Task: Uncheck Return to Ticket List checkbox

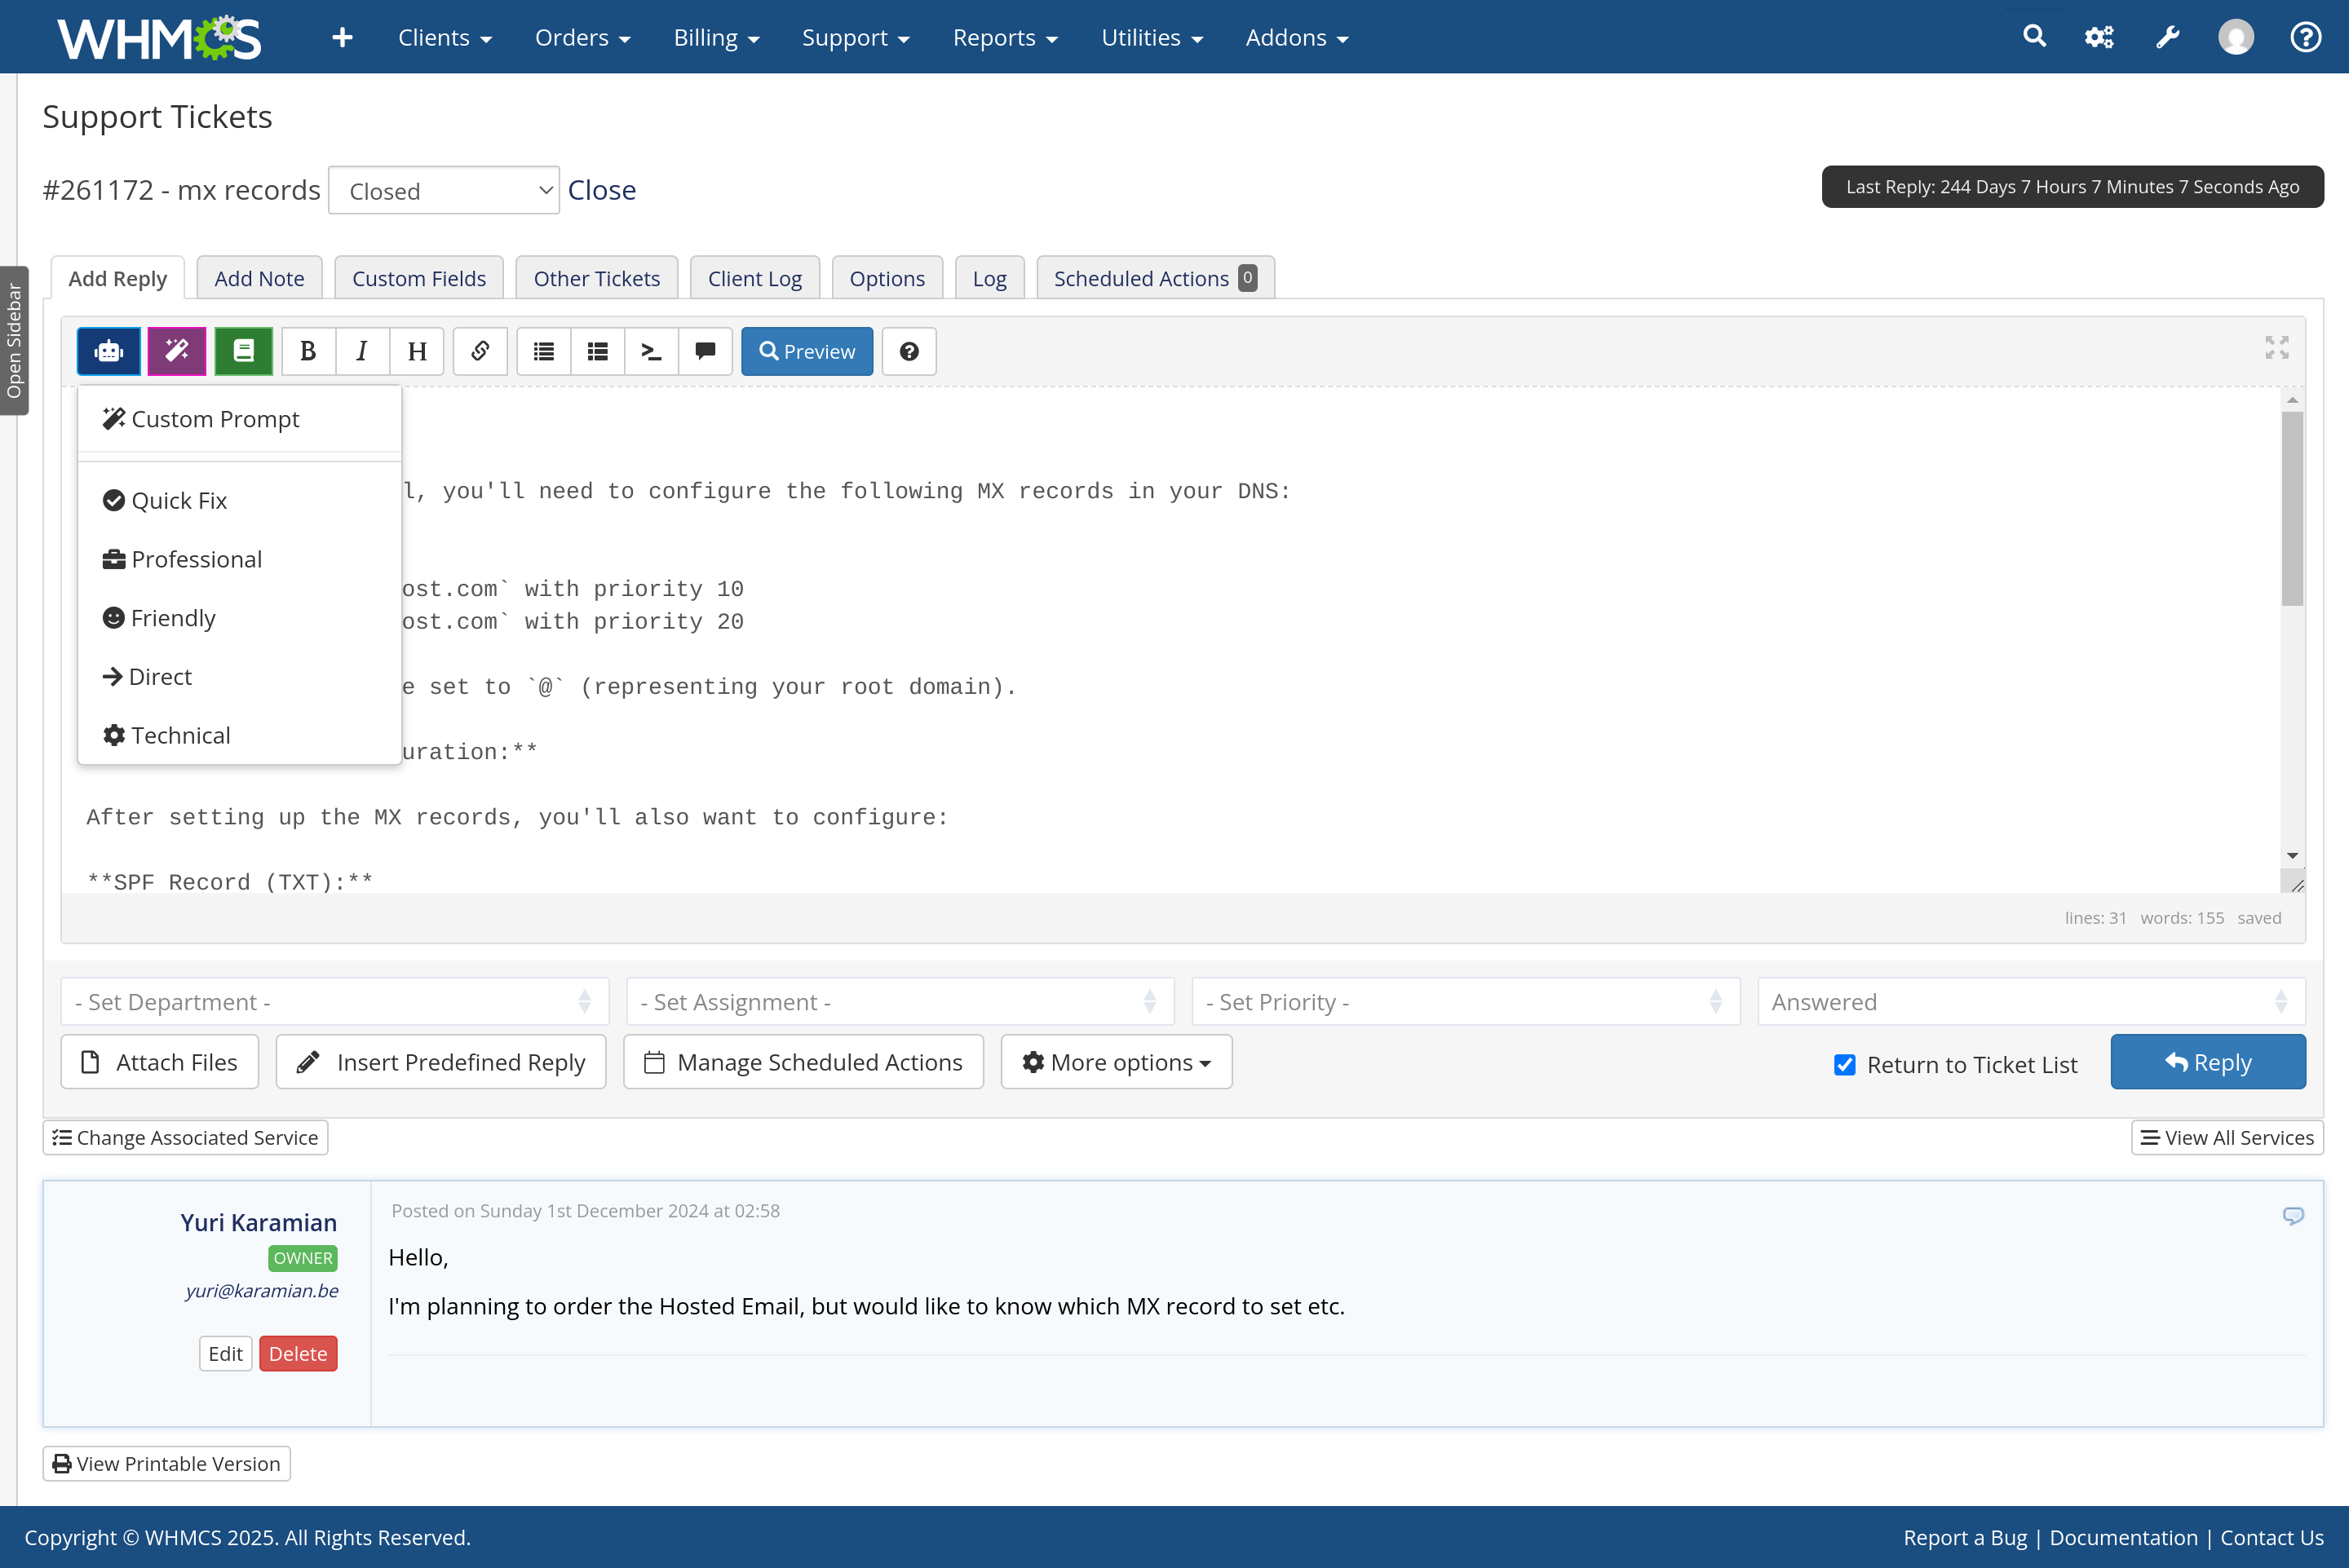Action: pyautogui.click(x=1845, y=1065)
